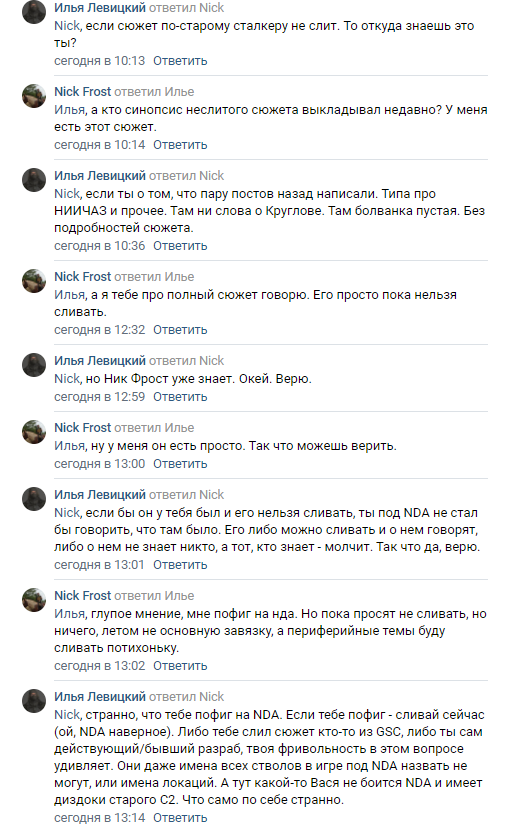Click Илья Левицкий's avatar at the 13:01 comment

33,499
